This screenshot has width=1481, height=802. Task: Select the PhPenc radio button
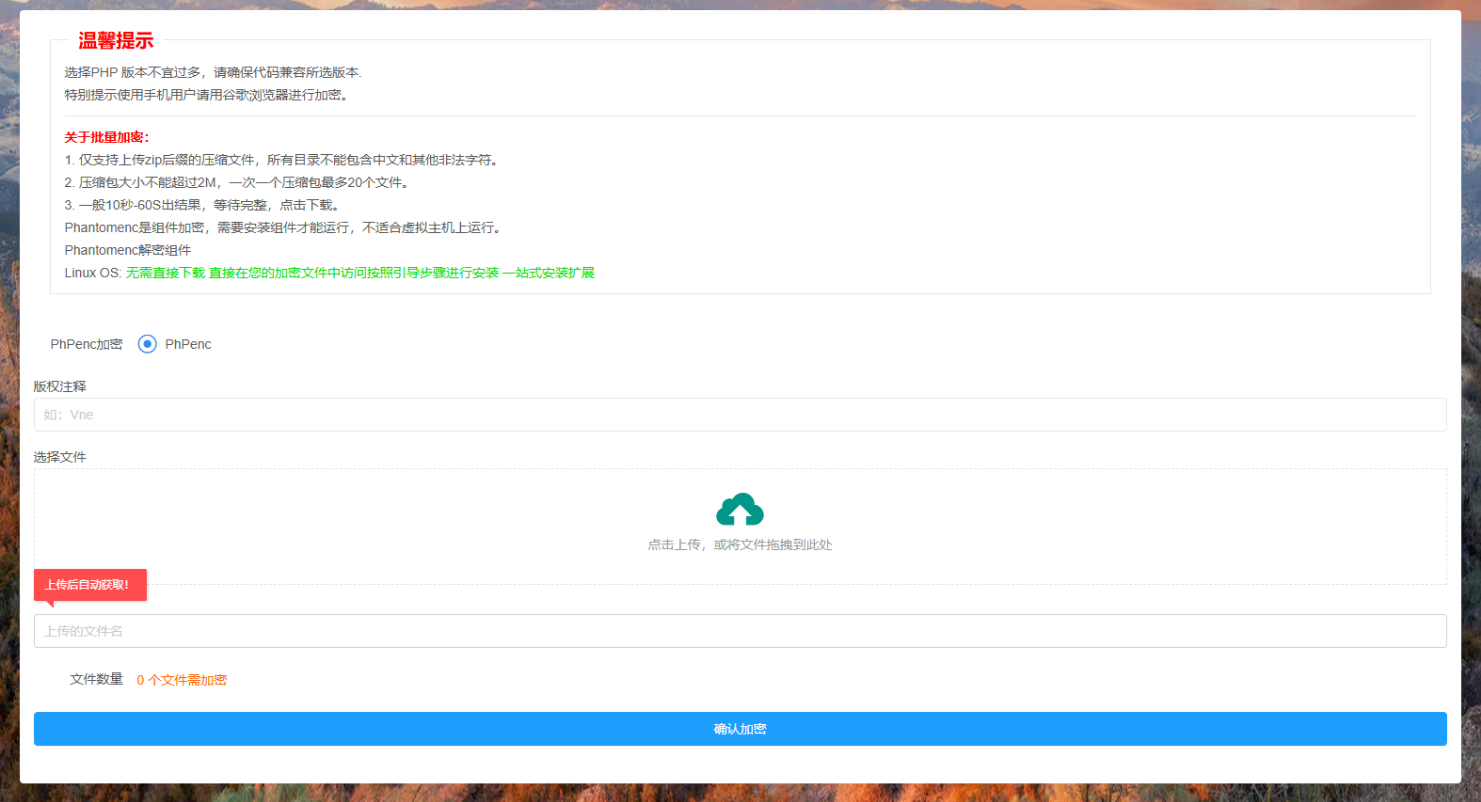coord(147,344)
